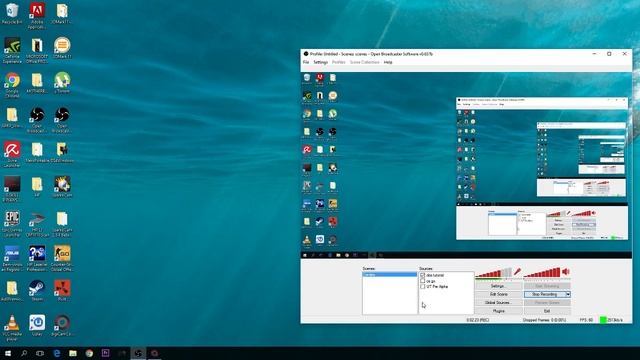
Task: Click the Plugins button
Action: click(498, 311)
